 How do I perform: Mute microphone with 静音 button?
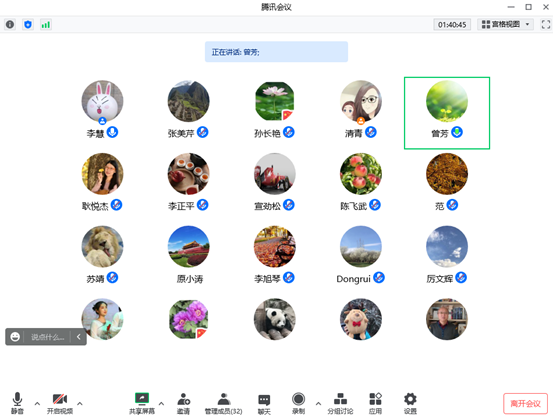click(17, 403)
